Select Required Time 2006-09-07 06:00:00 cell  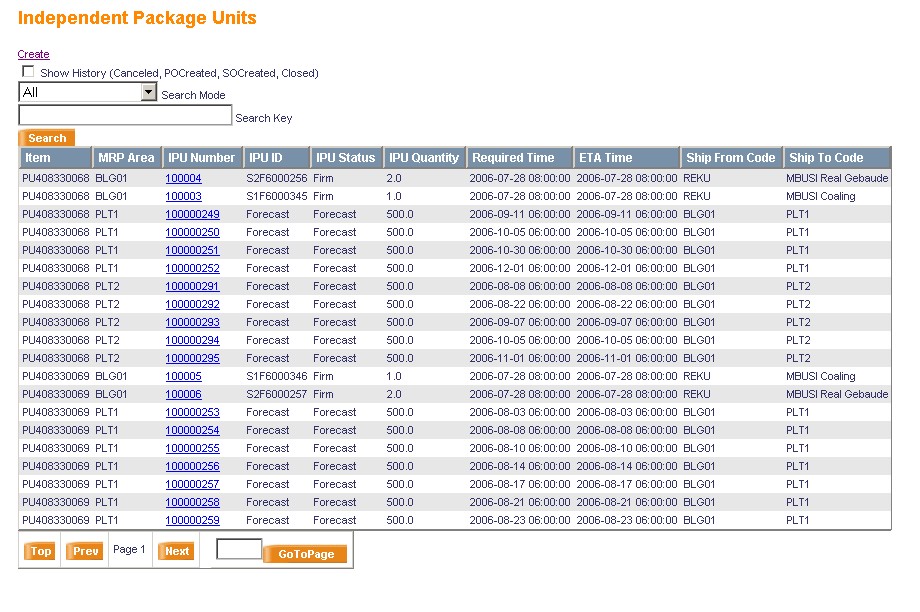(x=520, y=322)
